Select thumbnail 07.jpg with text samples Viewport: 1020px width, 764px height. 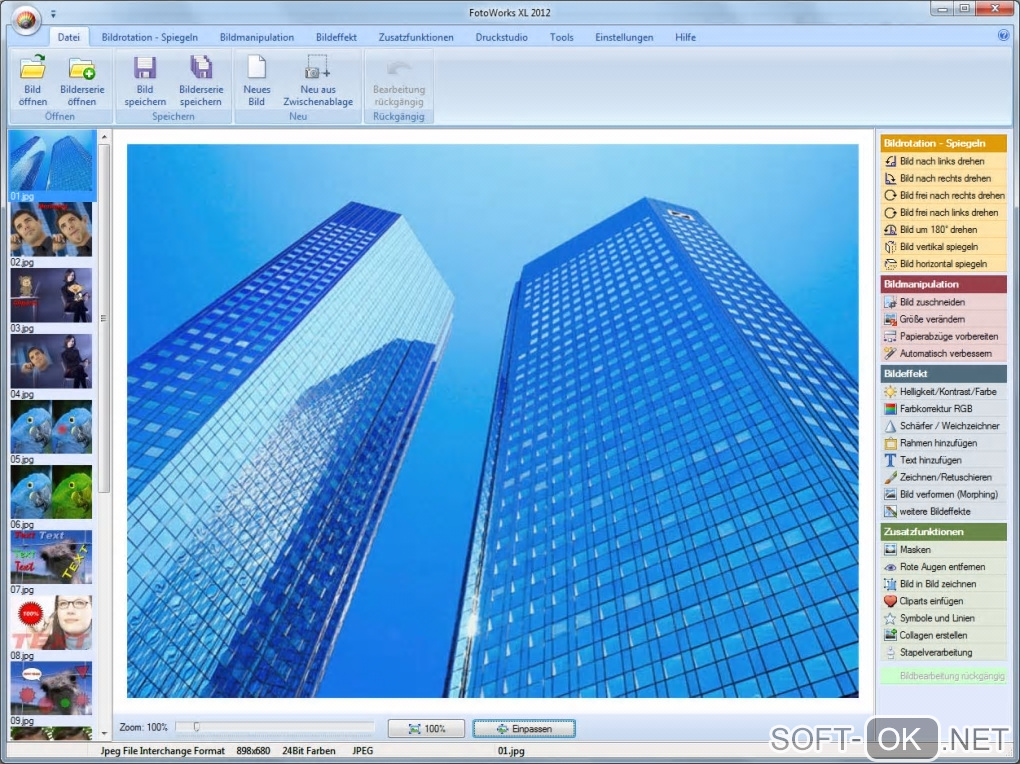[51, 557]
